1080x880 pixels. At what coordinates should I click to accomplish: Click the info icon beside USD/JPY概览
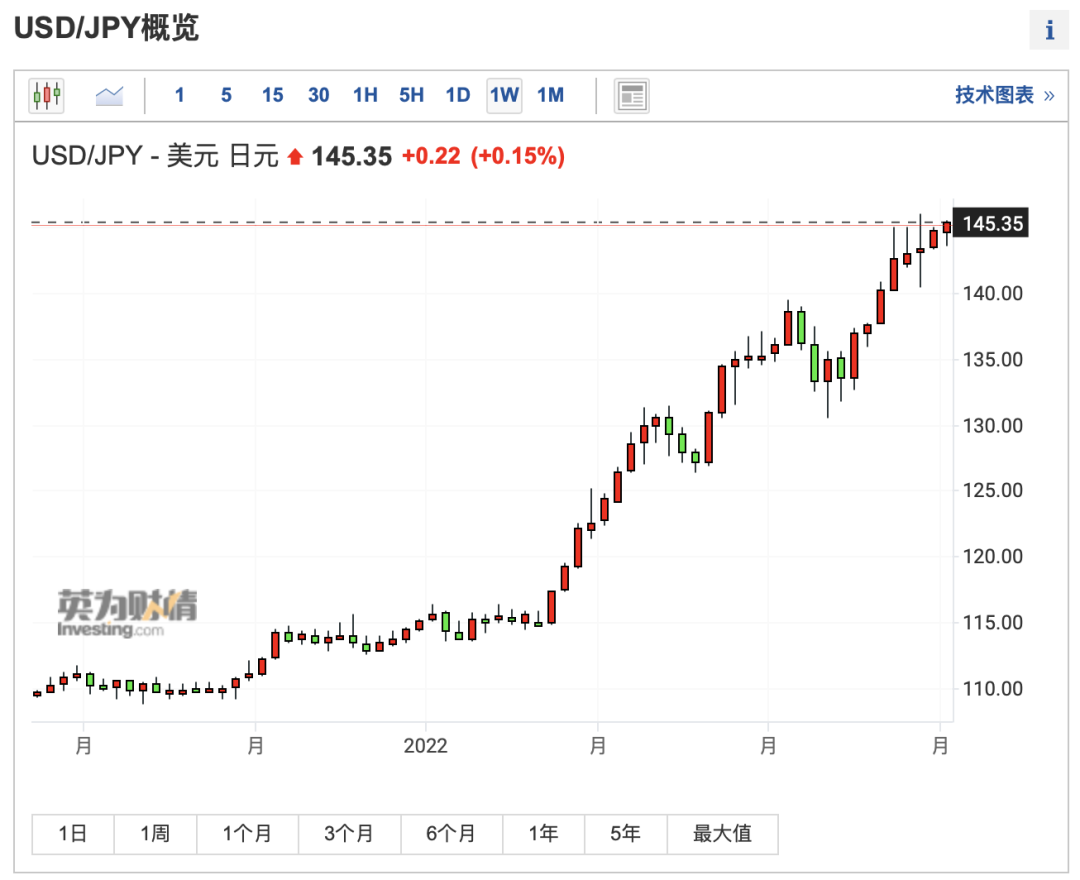[1049, 30]
